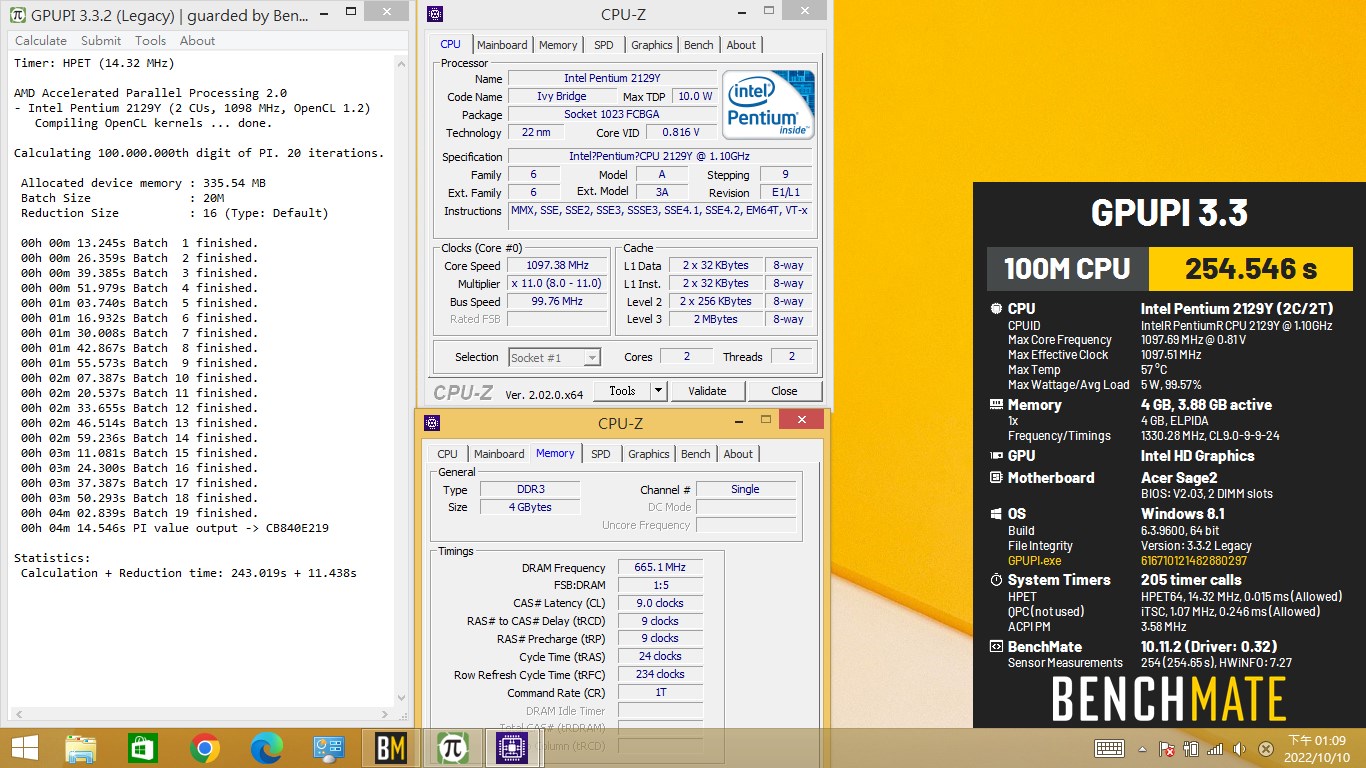Show hidden tray icons arrow
The height and width of the screenshot is (768, 1366).
(1143, 749)
